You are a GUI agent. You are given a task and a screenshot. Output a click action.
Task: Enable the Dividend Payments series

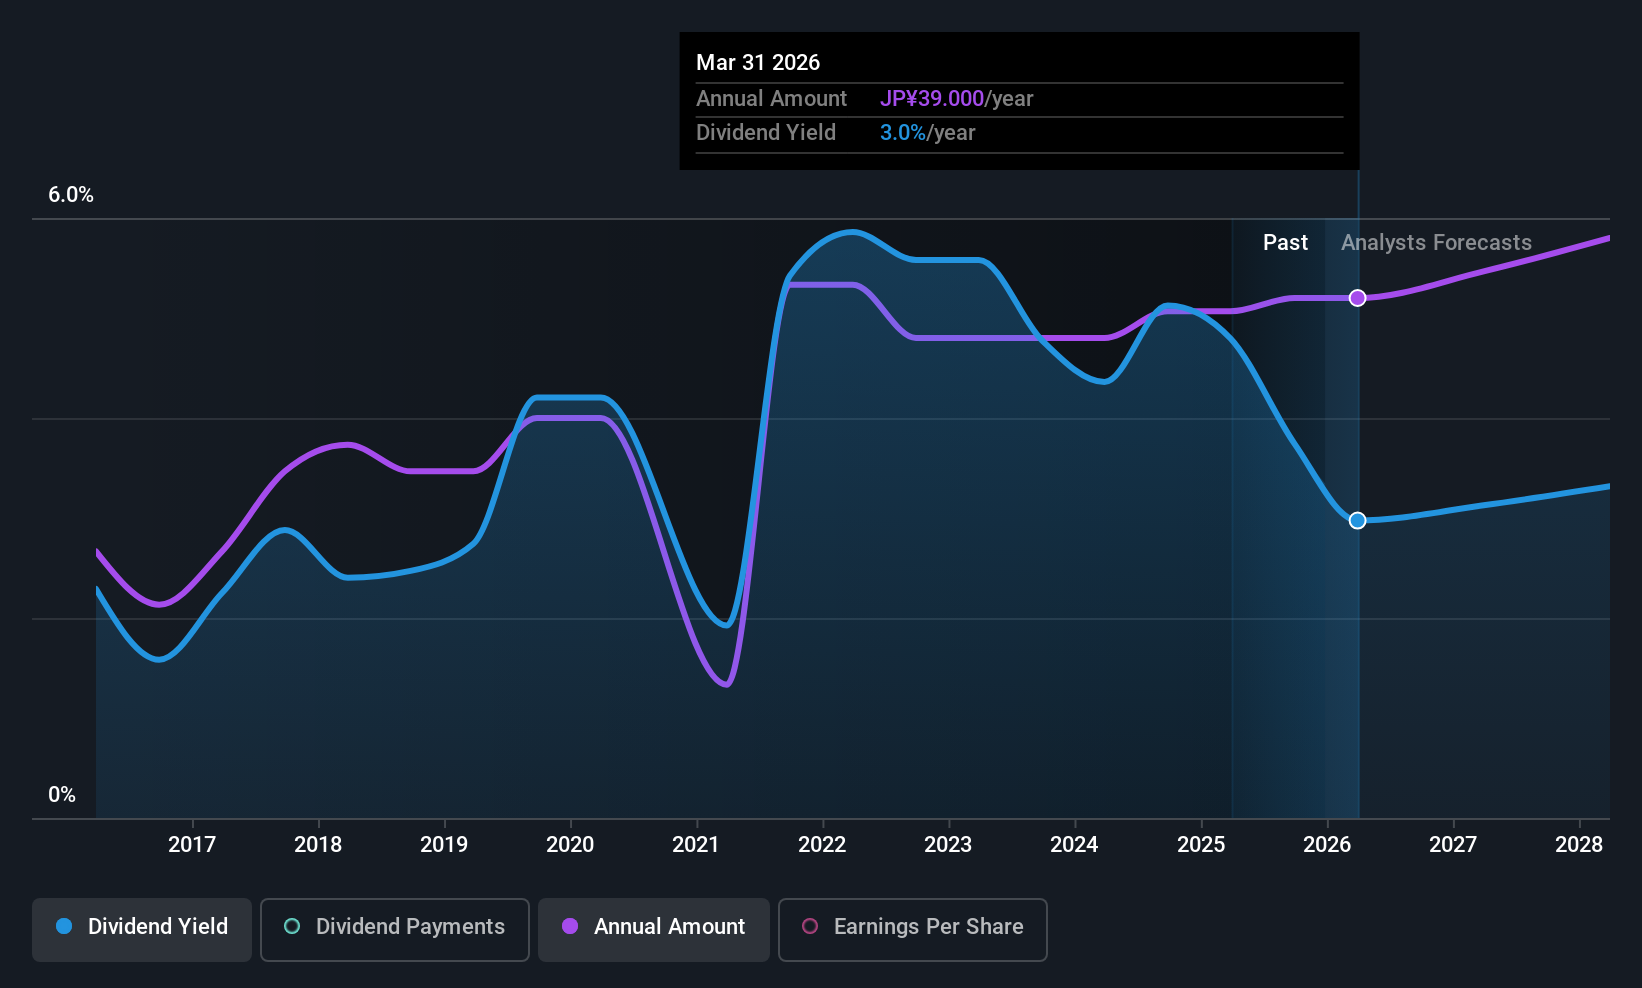pos(395,929)
